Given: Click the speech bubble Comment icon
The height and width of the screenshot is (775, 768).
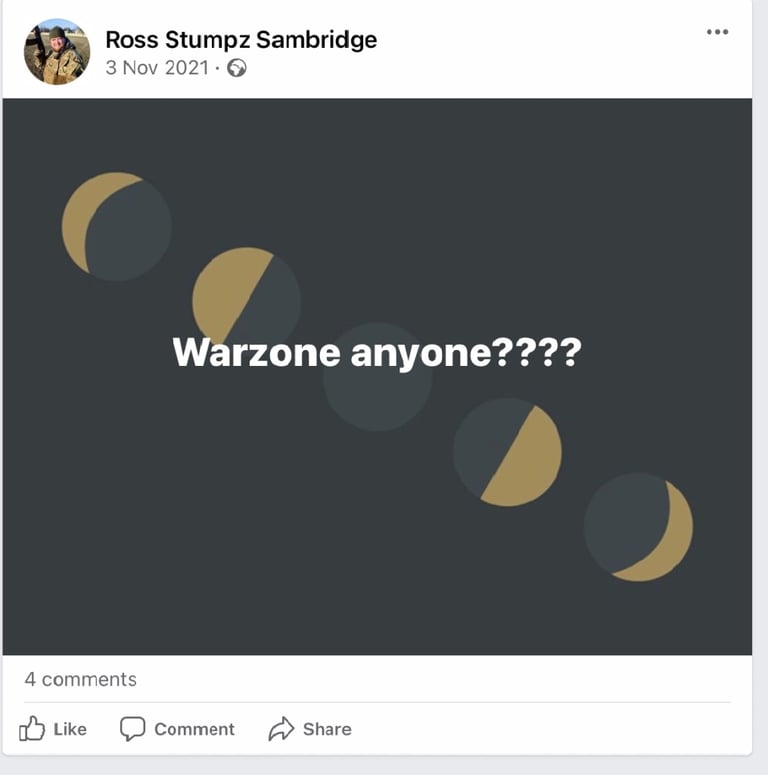Looking at the screenshot, I should tap(132, 729).
